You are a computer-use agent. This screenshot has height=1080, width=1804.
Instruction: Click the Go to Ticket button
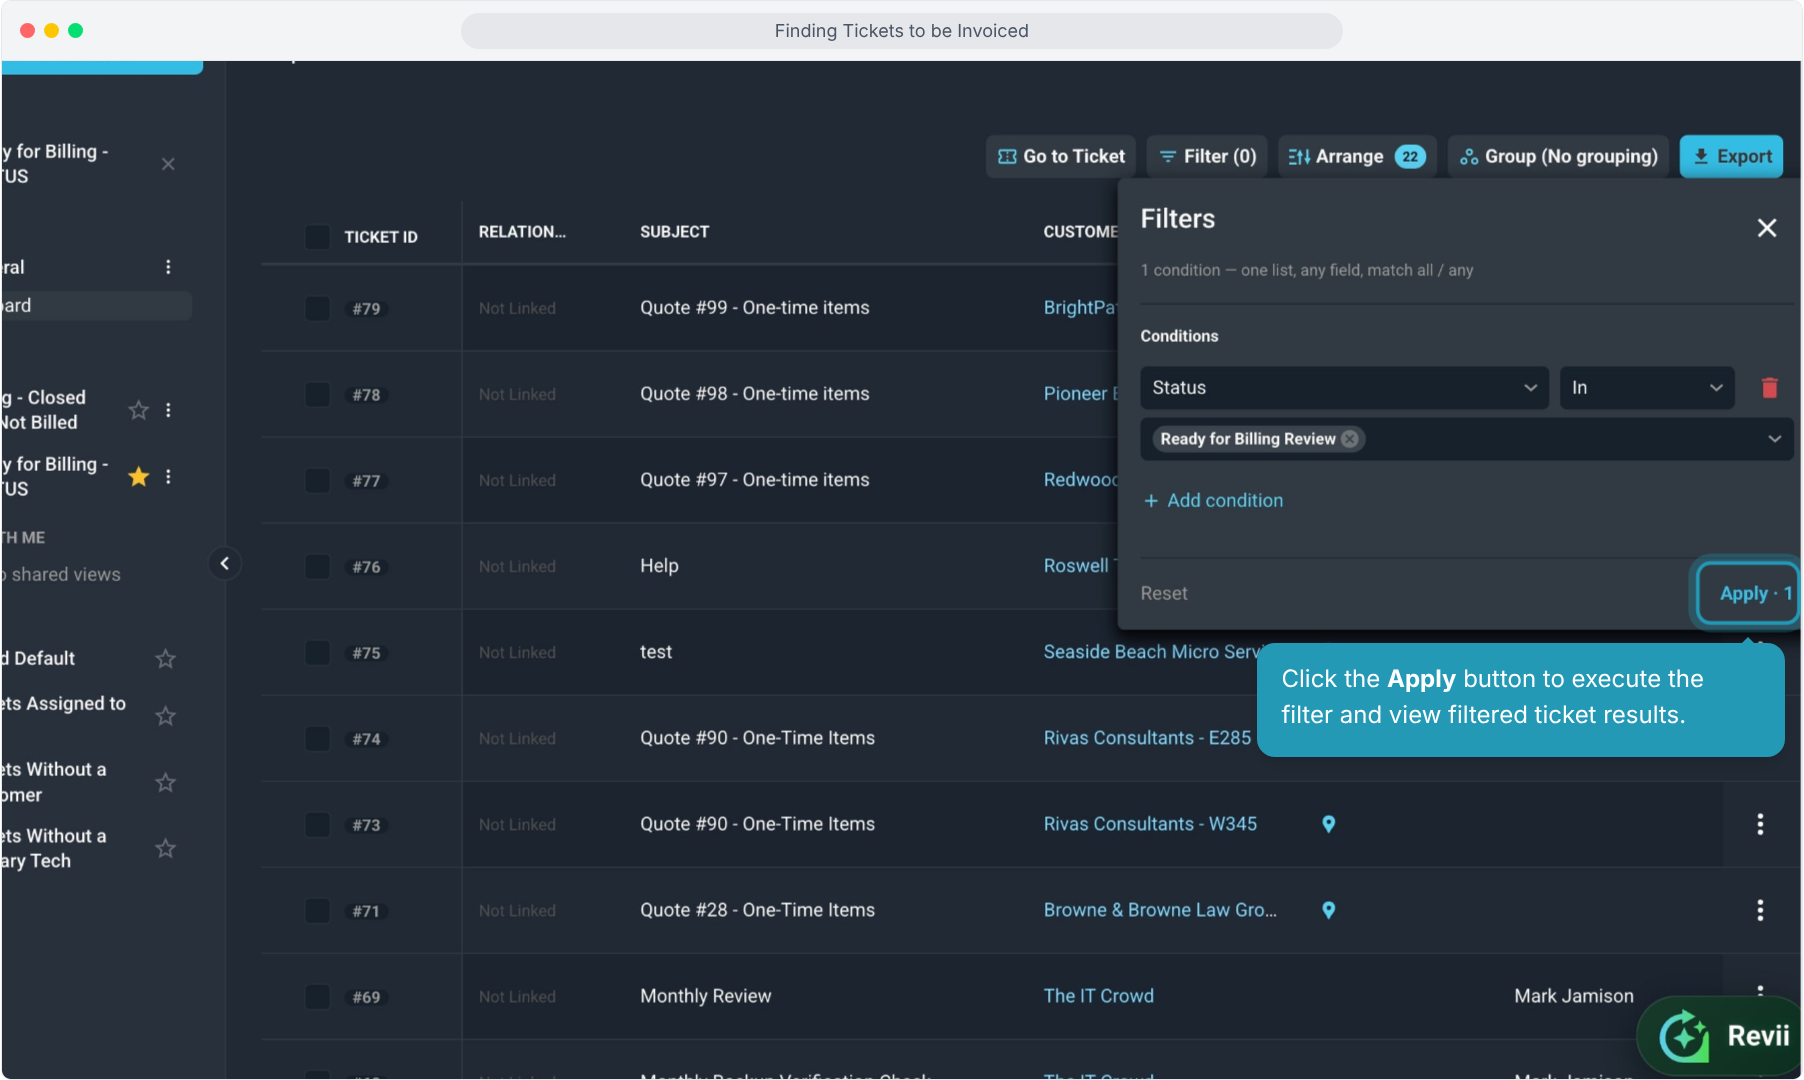click(x=1061, y=157)
